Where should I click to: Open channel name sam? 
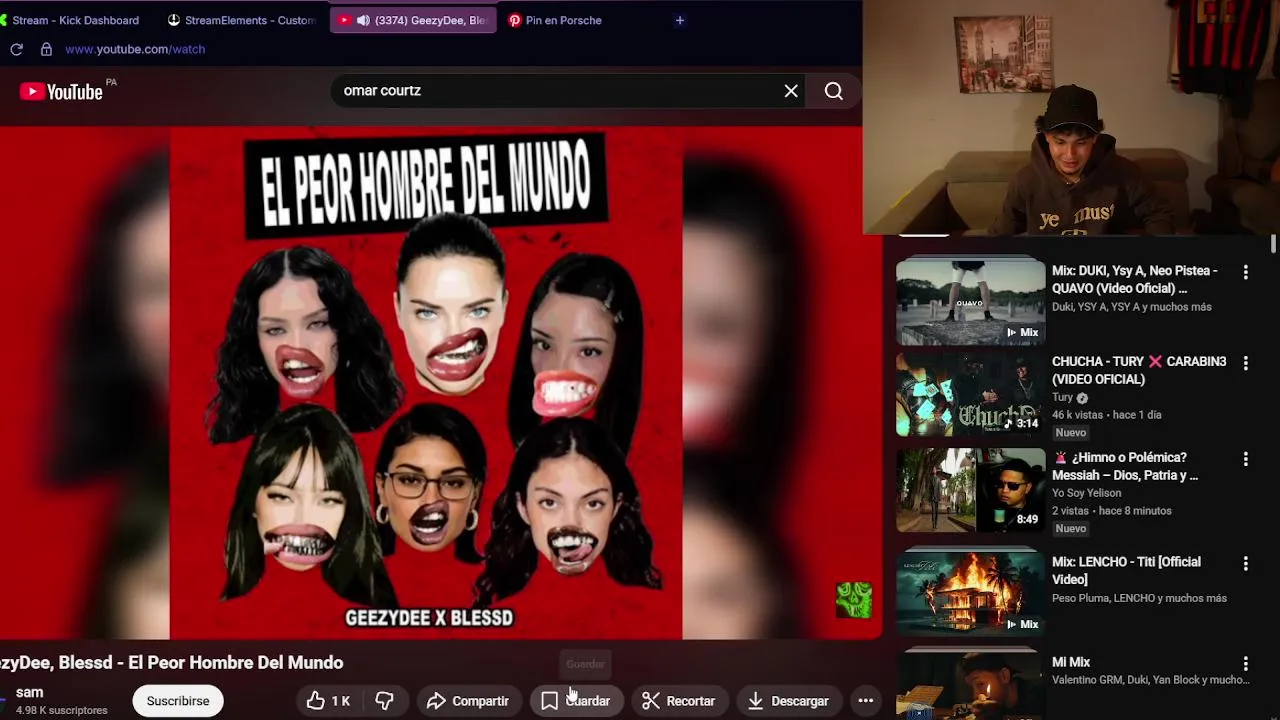pos(29,692)
